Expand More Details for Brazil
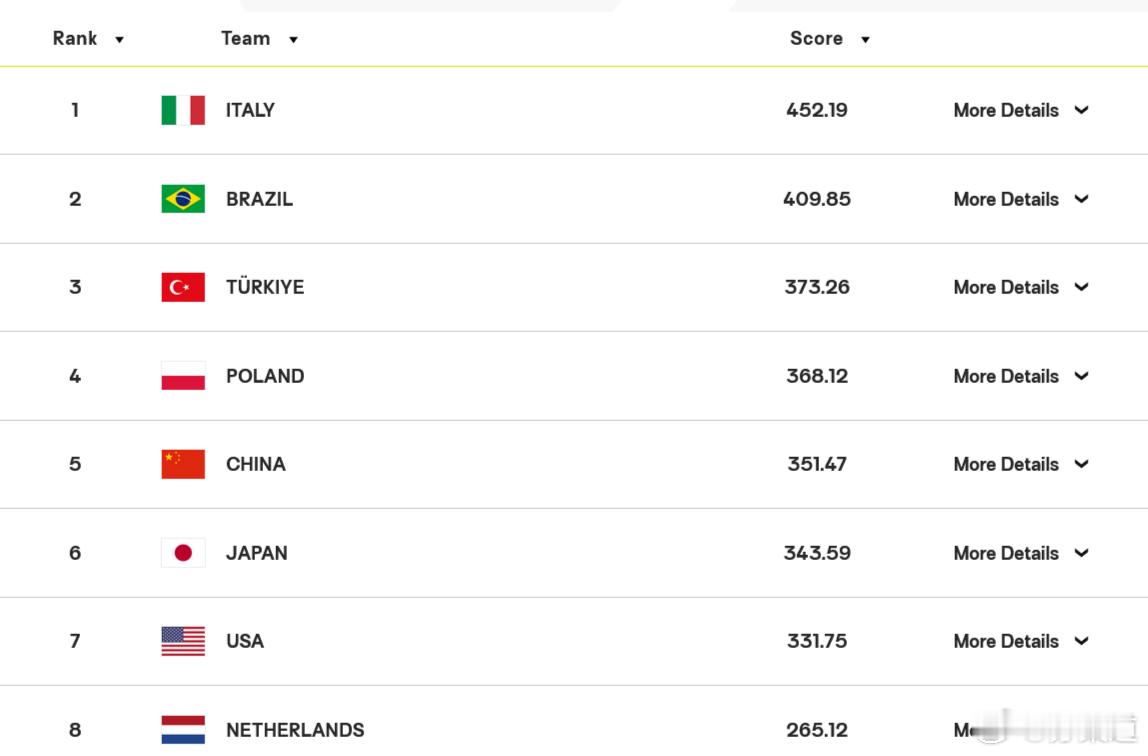Screen dimensions: 1148x756 click(x=1021, y=199)
